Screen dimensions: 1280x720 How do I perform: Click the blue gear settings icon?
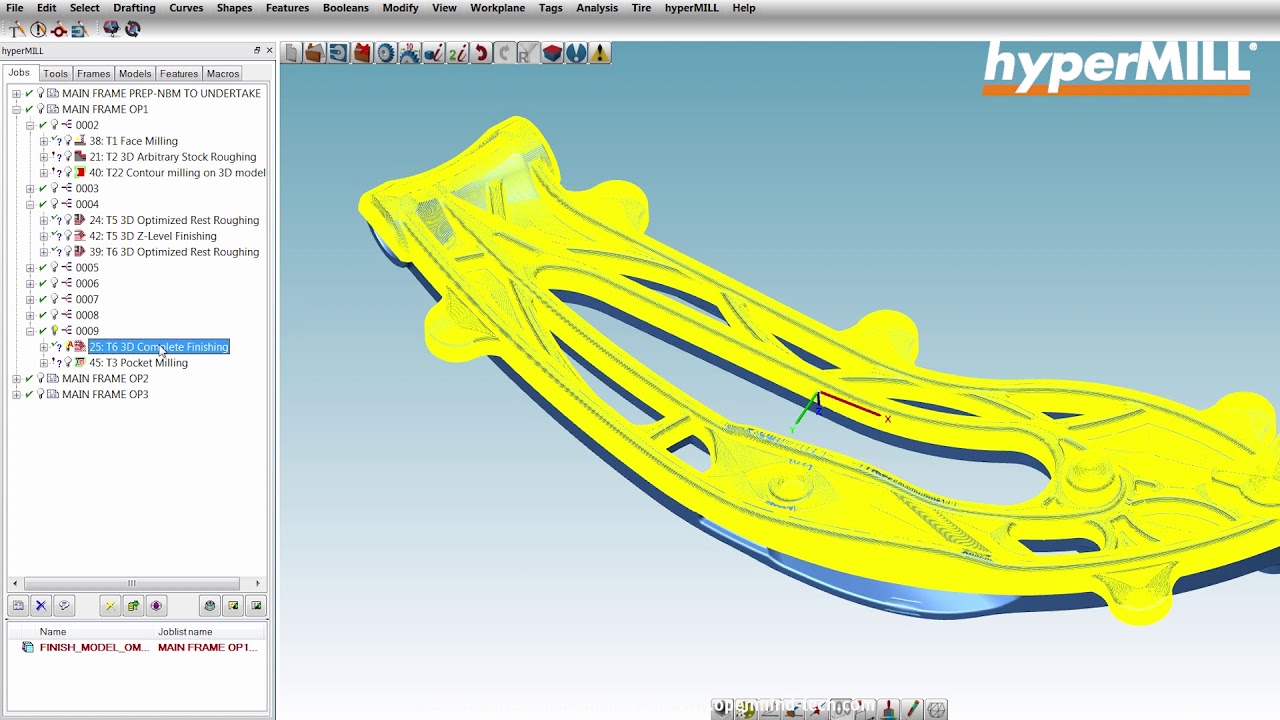point(386,54)
